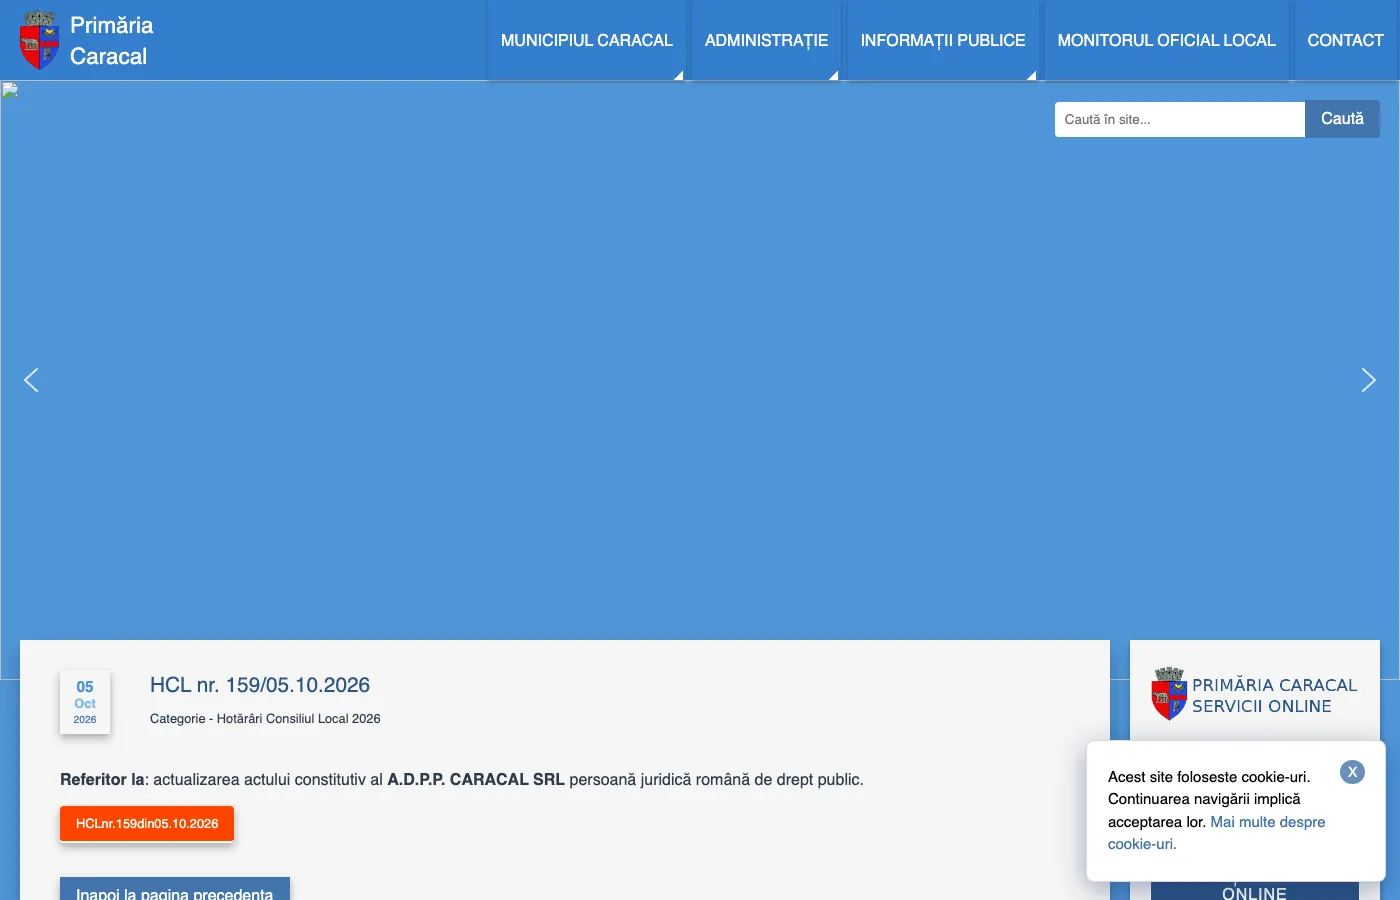The height and width of the screenshot is (900, 1400).
Task: Open the HCL nr. 159/05.10.2026 title
Action: tap(260, 685)
